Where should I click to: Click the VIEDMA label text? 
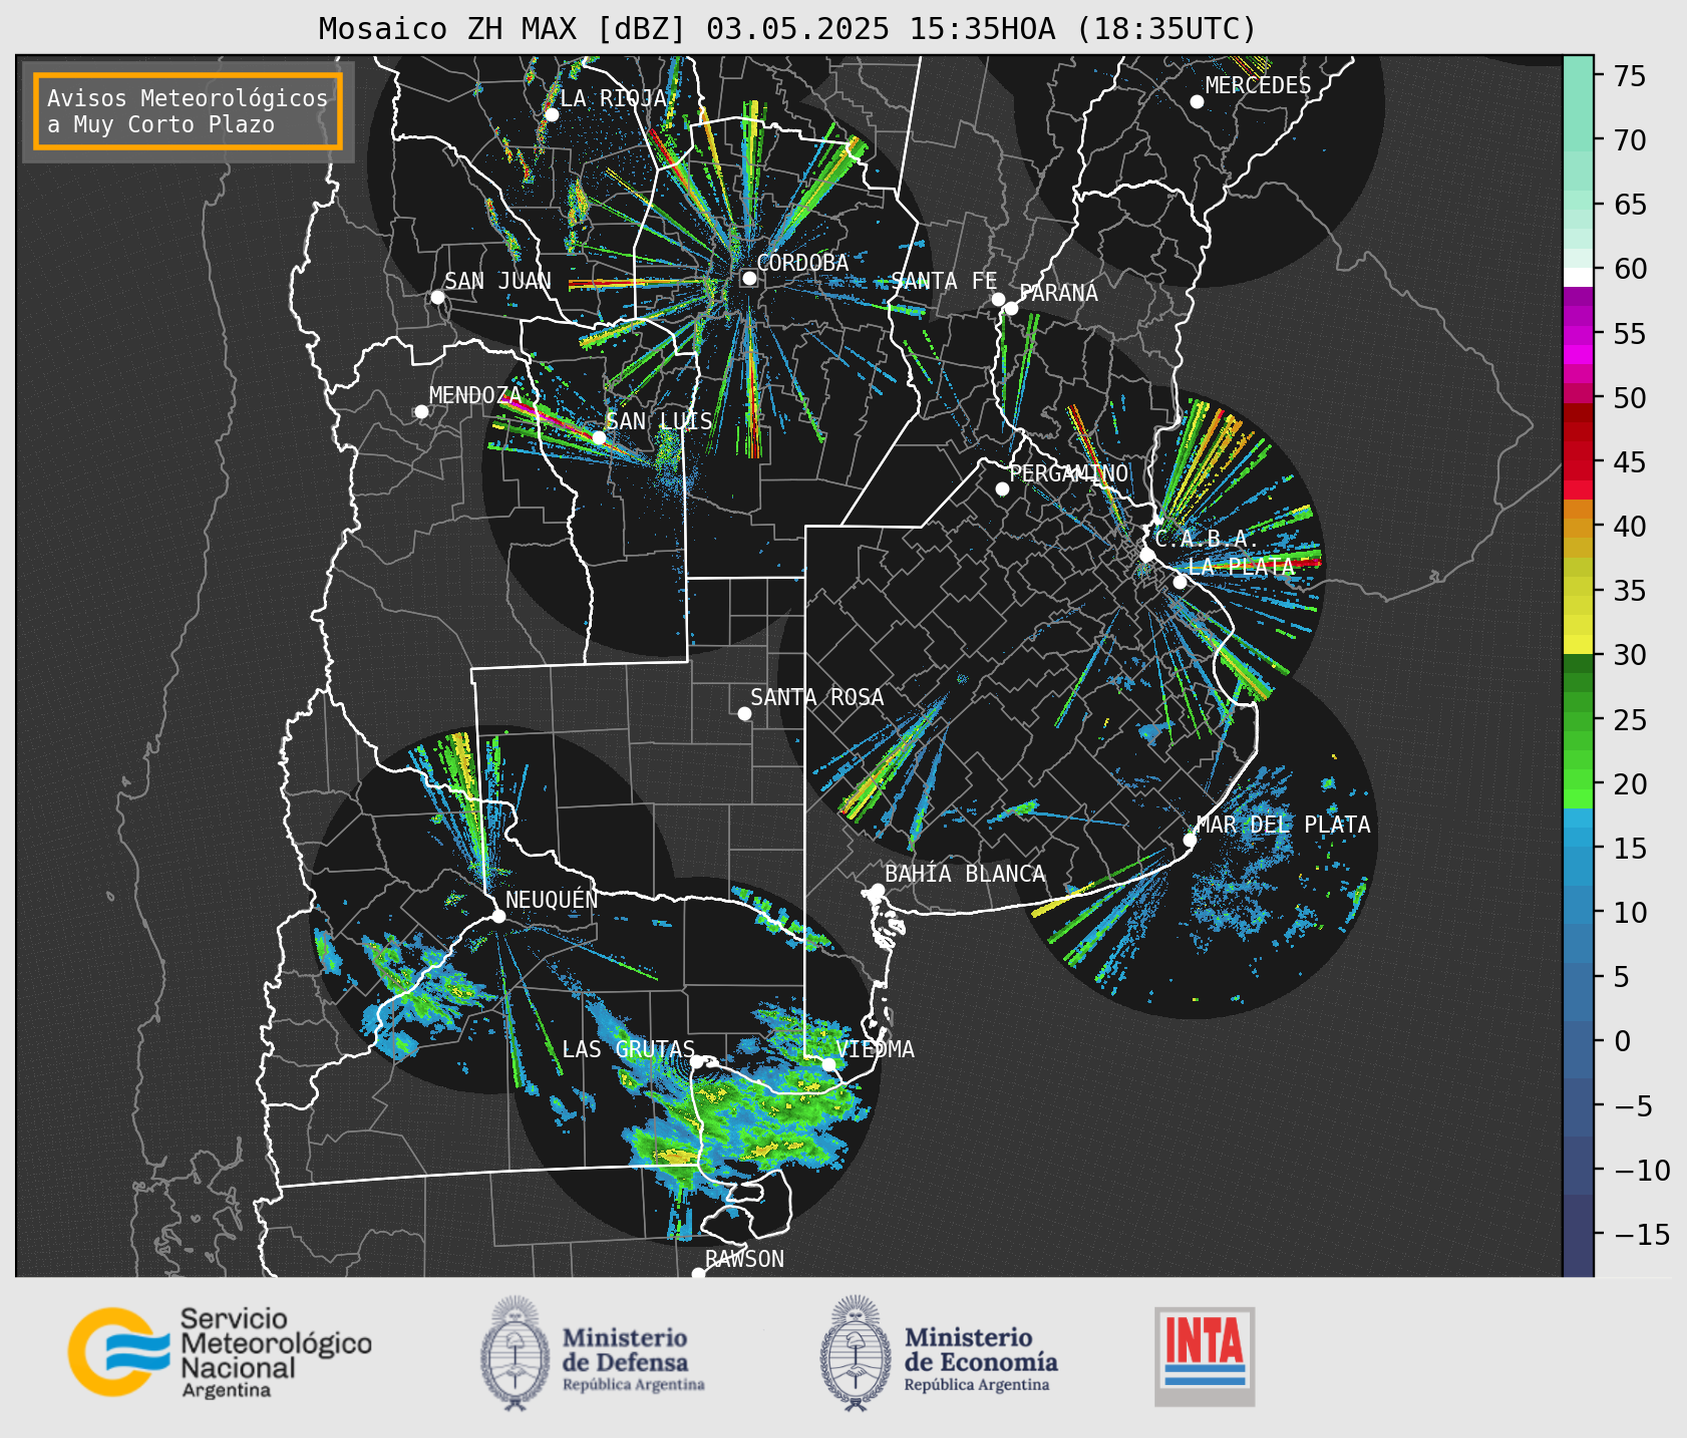point(875,1049)
